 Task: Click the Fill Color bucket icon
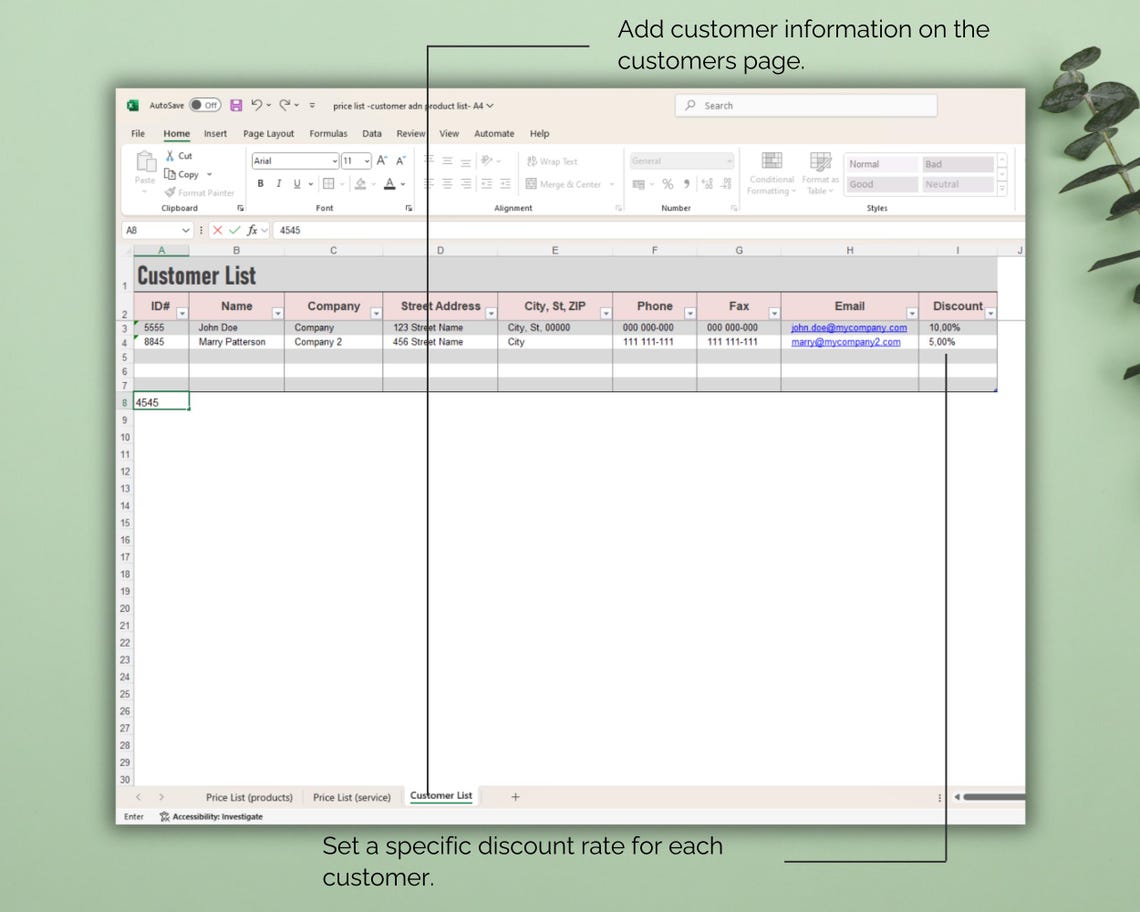pyautogui.click(x=361, y=184)
